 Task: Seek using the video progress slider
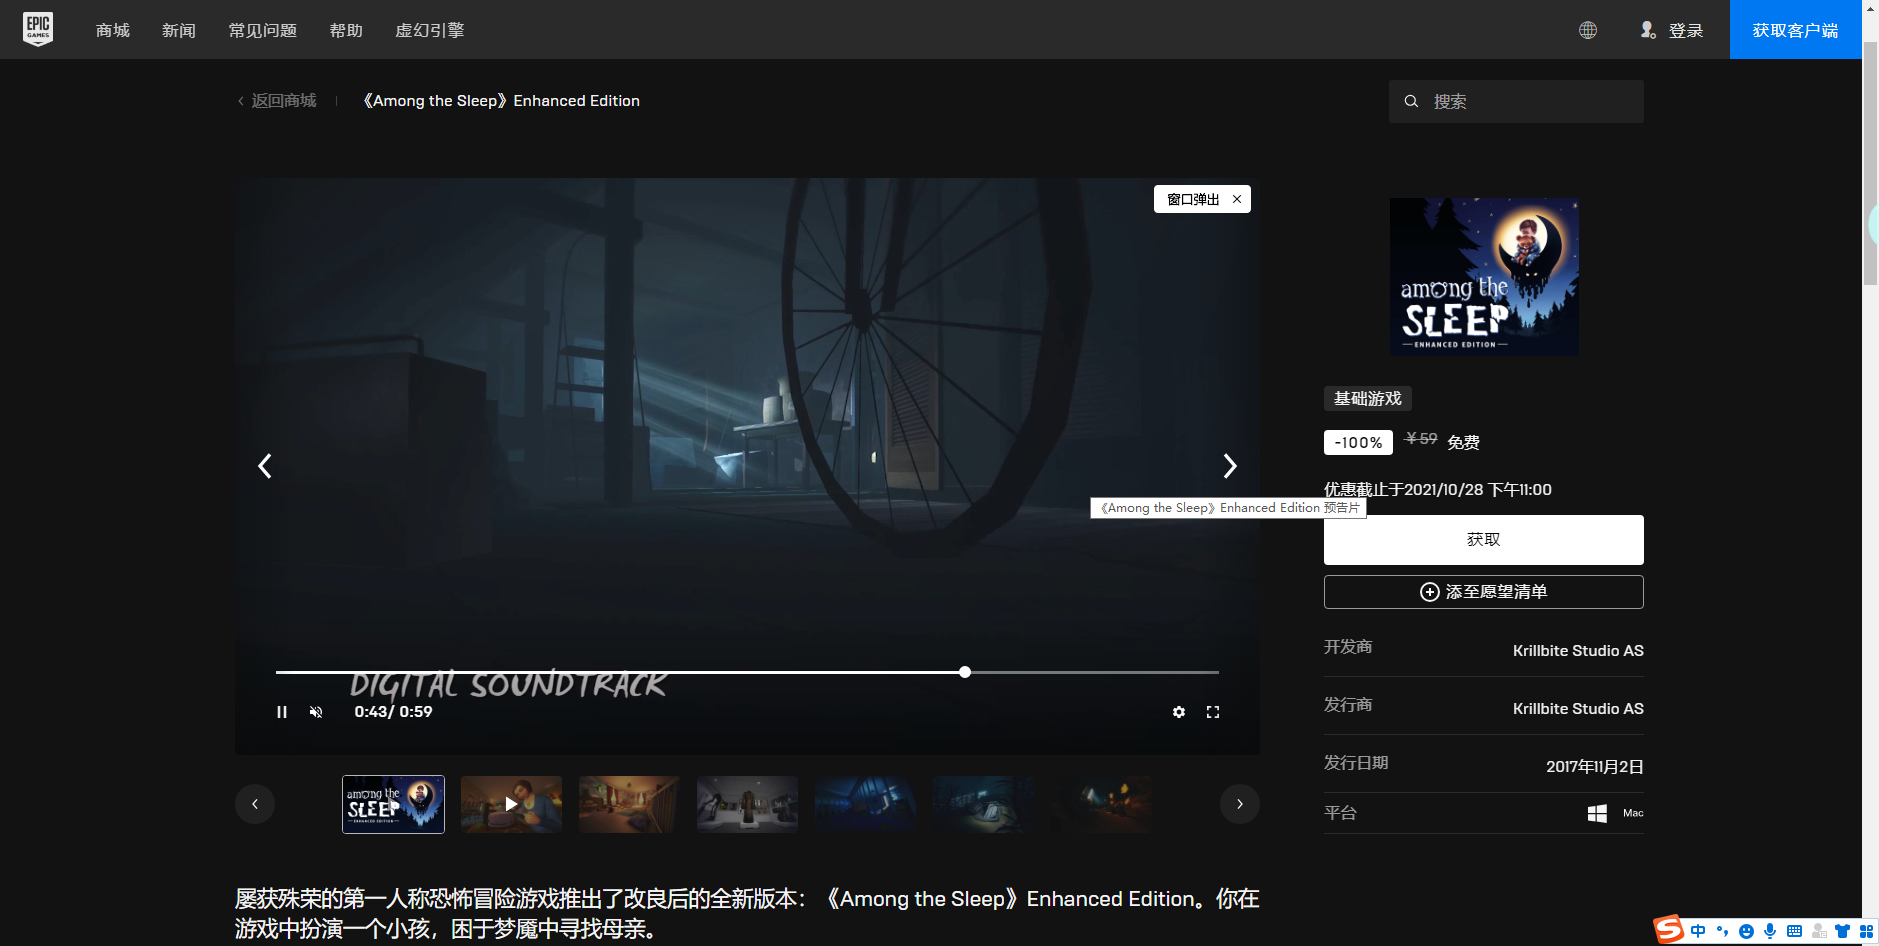(963, 671)
